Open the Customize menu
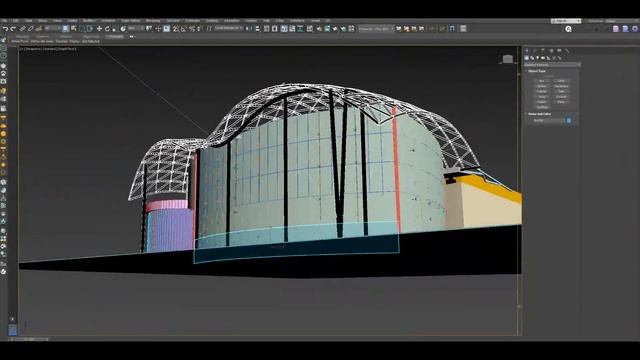Screen dimensions: 640x360 [x=193, y=20]
